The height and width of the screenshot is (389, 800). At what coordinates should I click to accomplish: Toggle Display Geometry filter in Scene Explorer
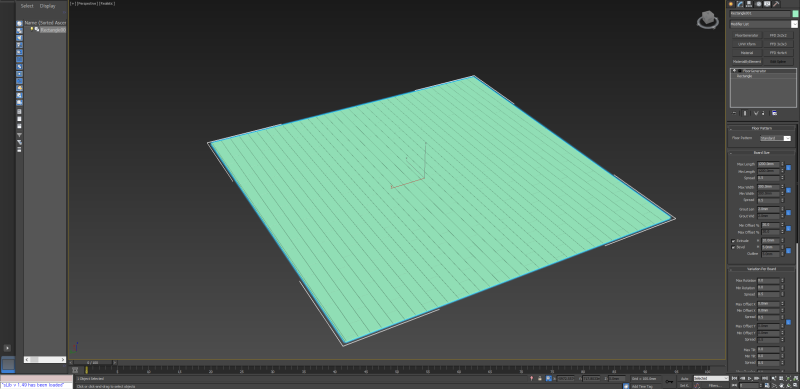(19, 23)
